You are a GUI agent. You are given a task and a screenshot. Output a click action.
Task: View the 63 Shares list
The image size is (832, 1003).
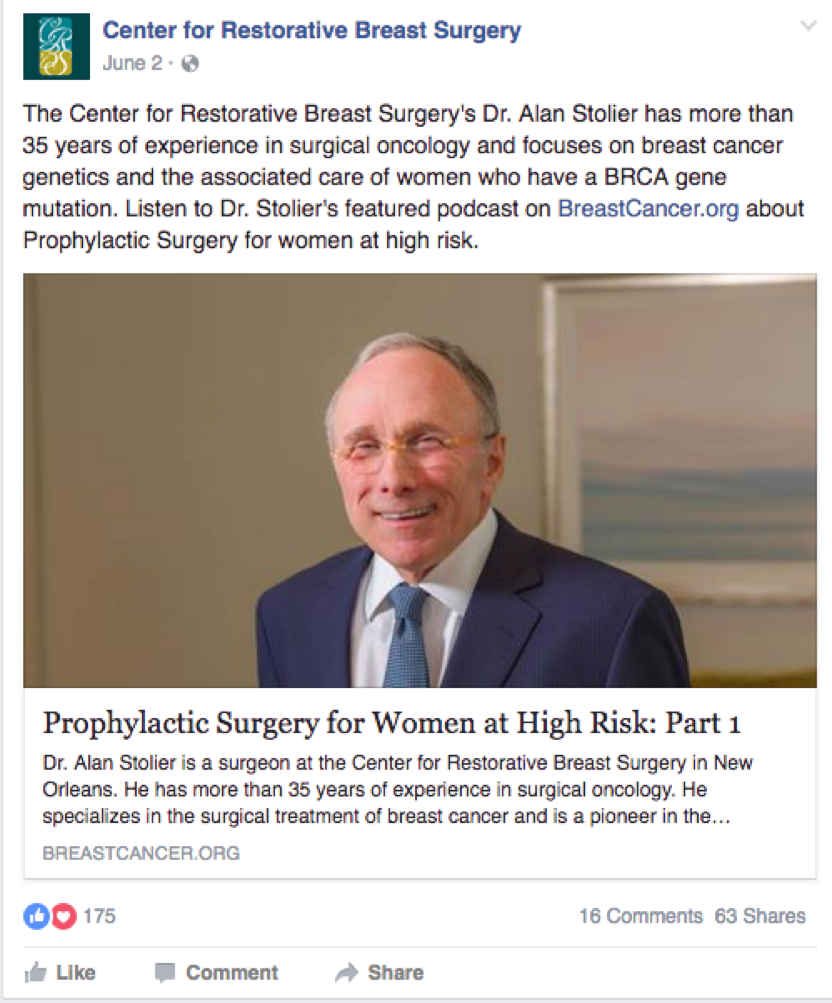(760, 916)
